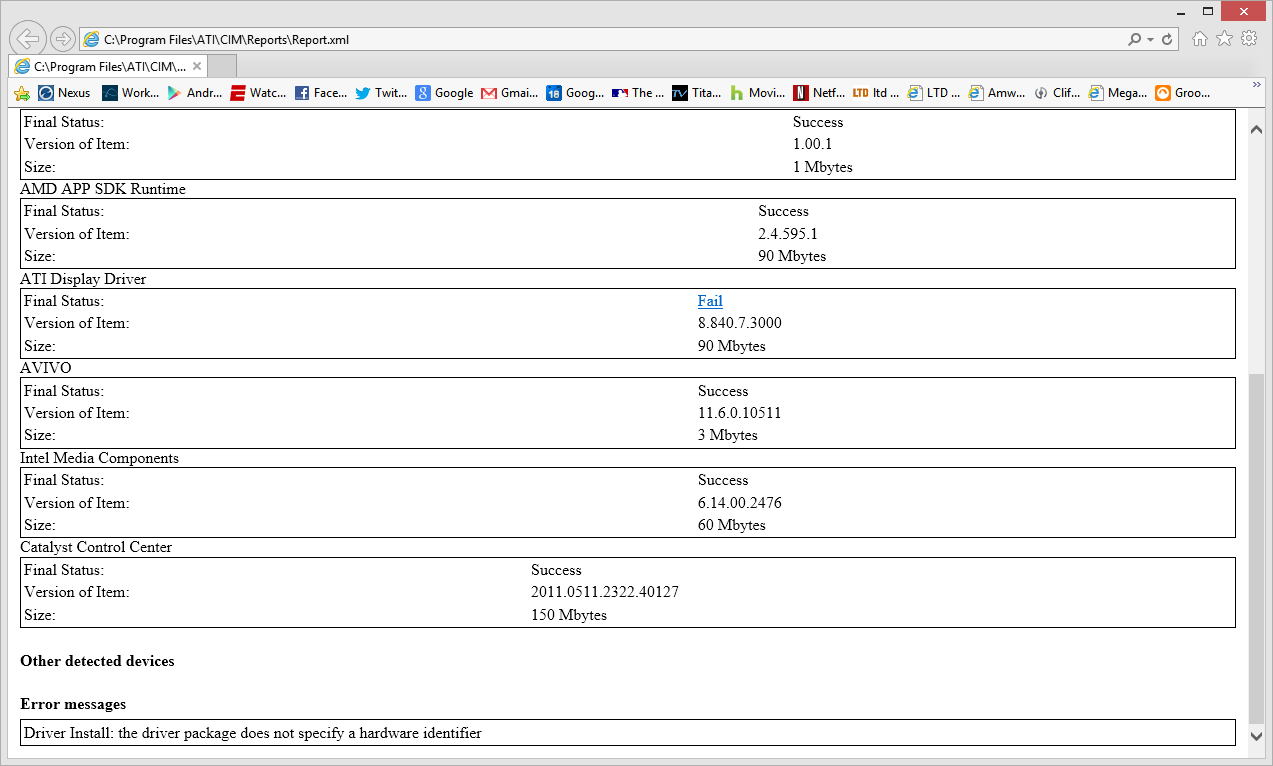Open a new blank tab

pos(222,67)
